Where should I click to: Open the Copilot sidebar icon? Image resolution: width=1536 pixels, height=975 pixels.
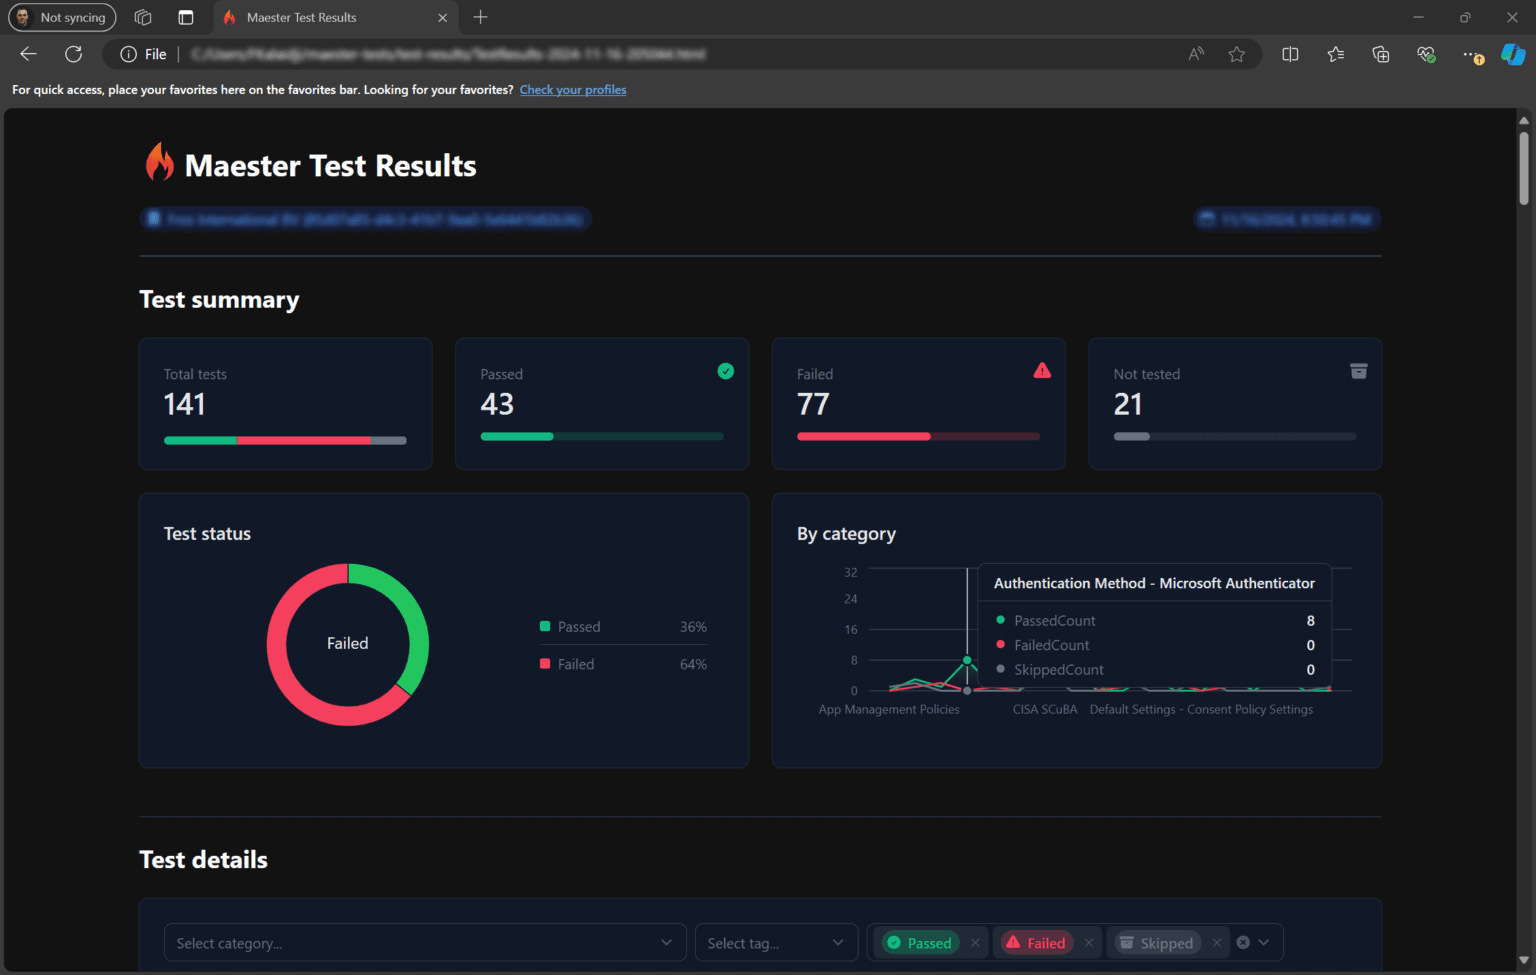1513,54
